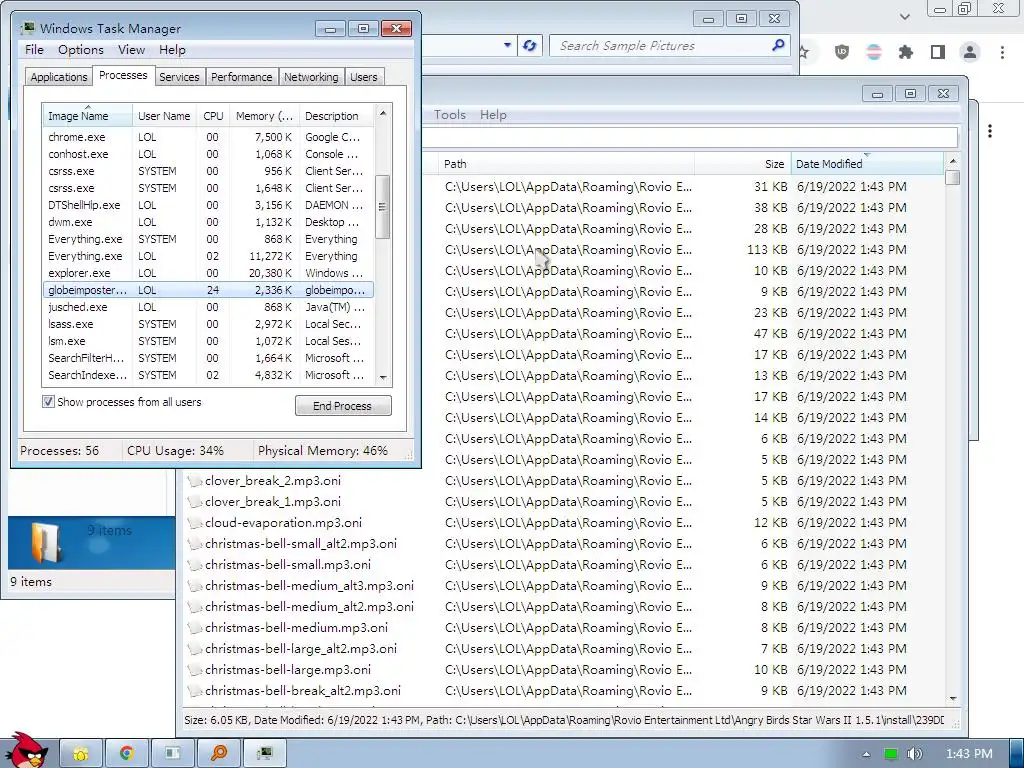The image size is (1024, 768).
Task: Click the Everything search input field
Action: pyautogui.click(x=689, y=137)
